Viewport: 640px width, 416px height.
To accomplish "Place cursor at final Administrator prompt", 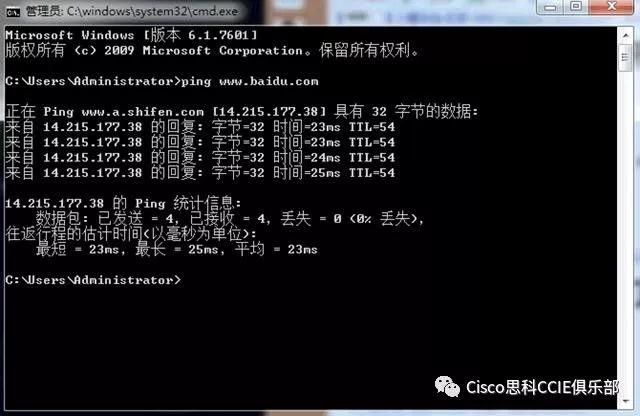I will pos(184,280).
